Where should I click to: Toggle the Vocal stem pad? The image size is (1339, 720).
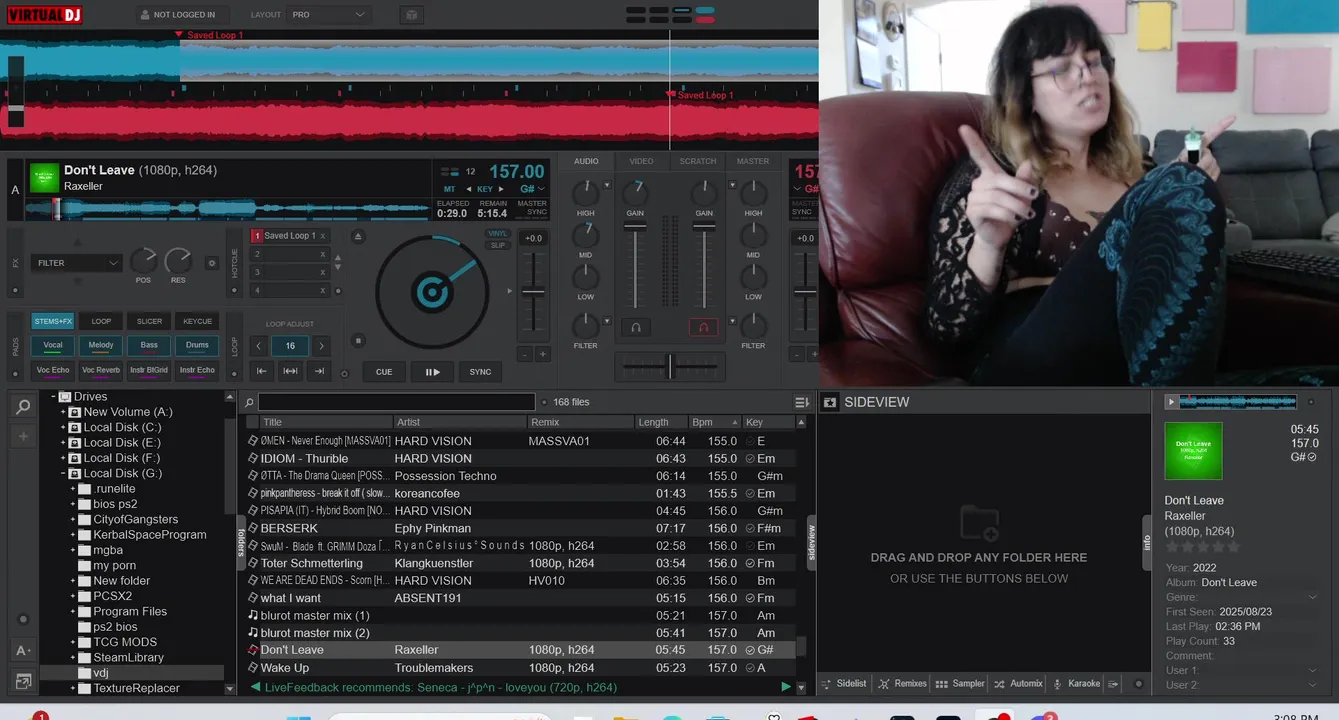tap(53, 345)
